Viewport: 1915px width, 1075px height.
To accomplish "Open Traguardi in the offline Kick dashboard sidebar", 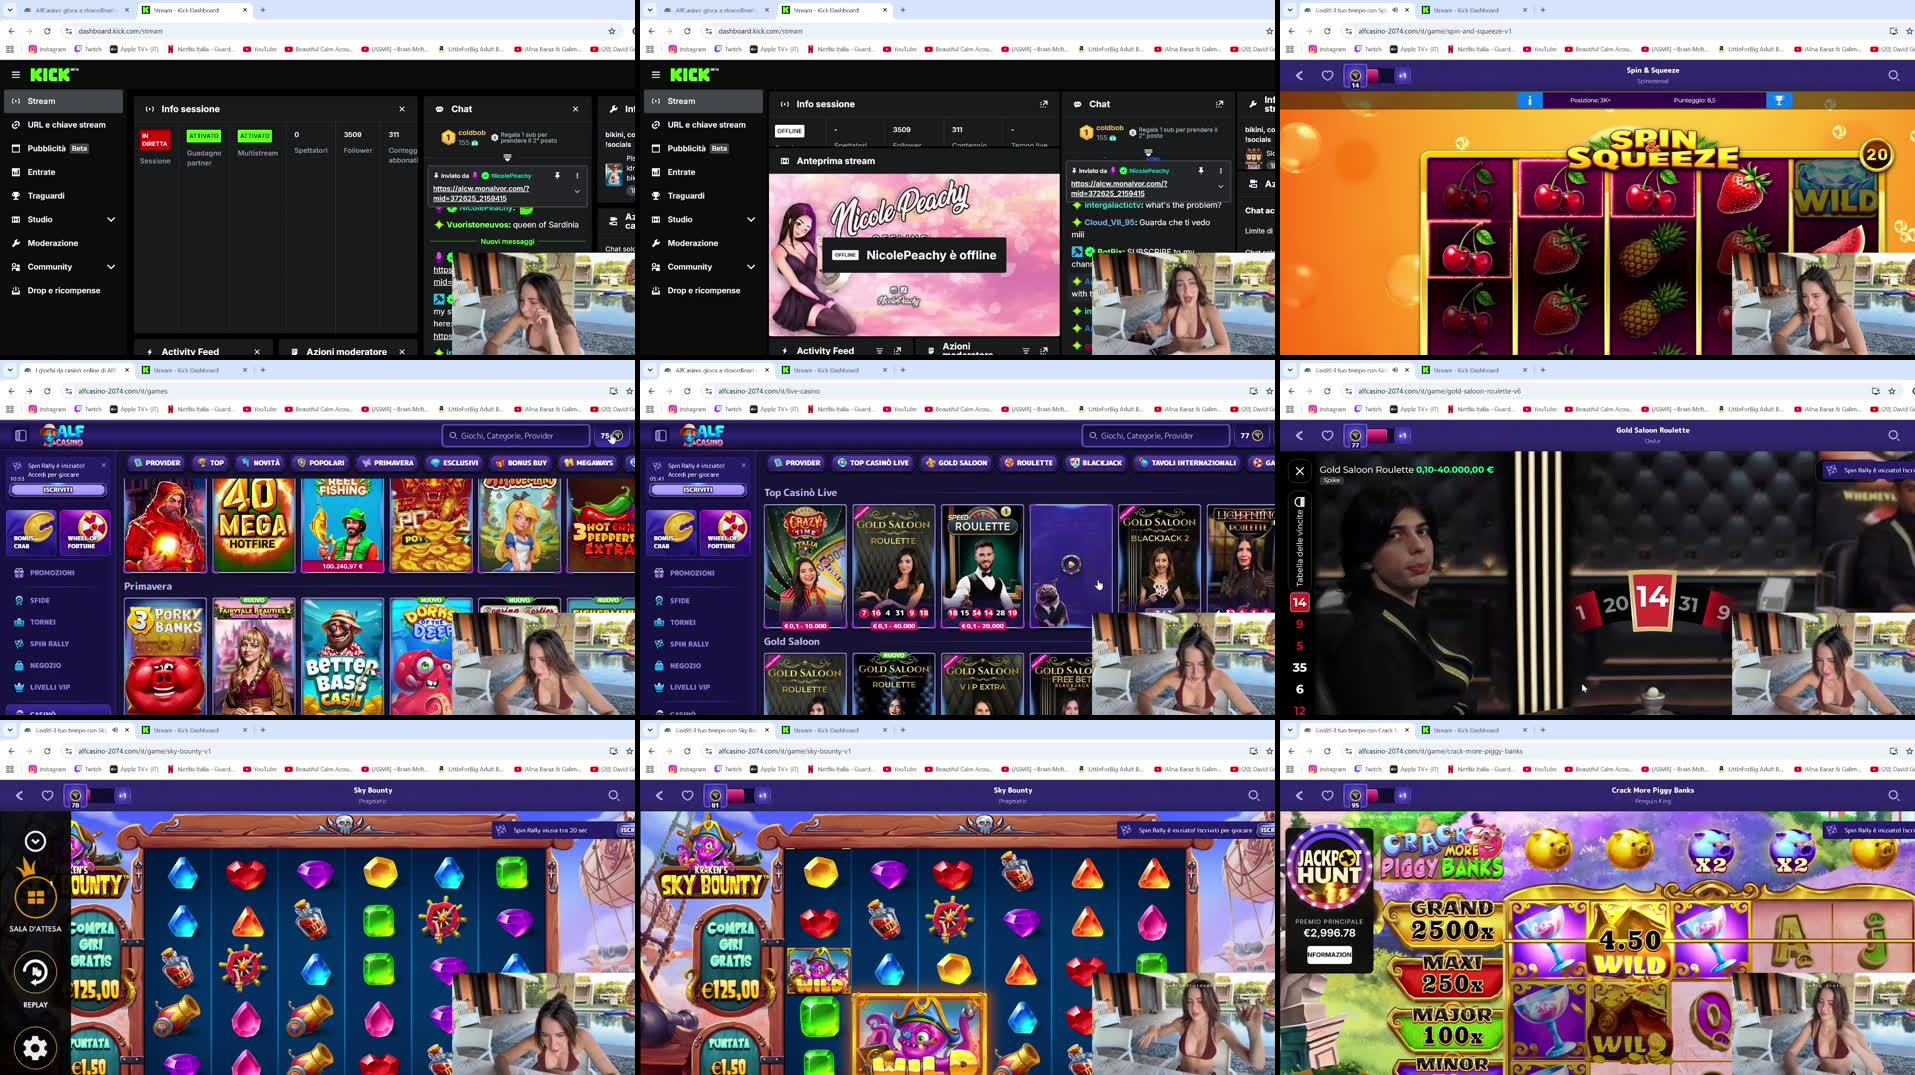I will (686, 196).
